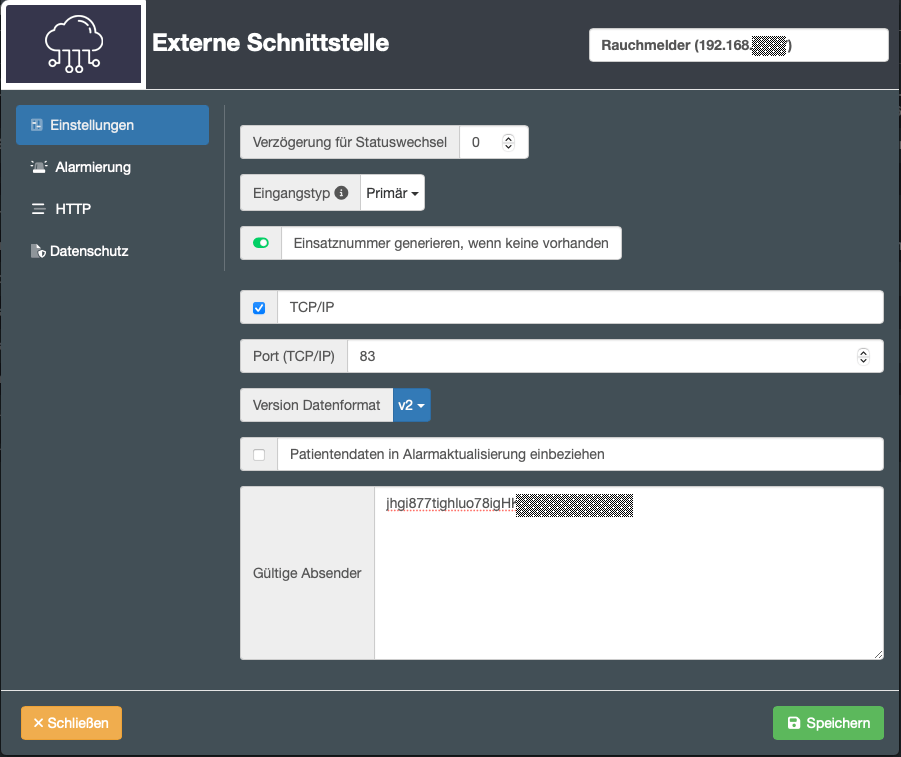
Task: Click the HTTP list icon
Action: pyautogui.click(x=38, y=209)
